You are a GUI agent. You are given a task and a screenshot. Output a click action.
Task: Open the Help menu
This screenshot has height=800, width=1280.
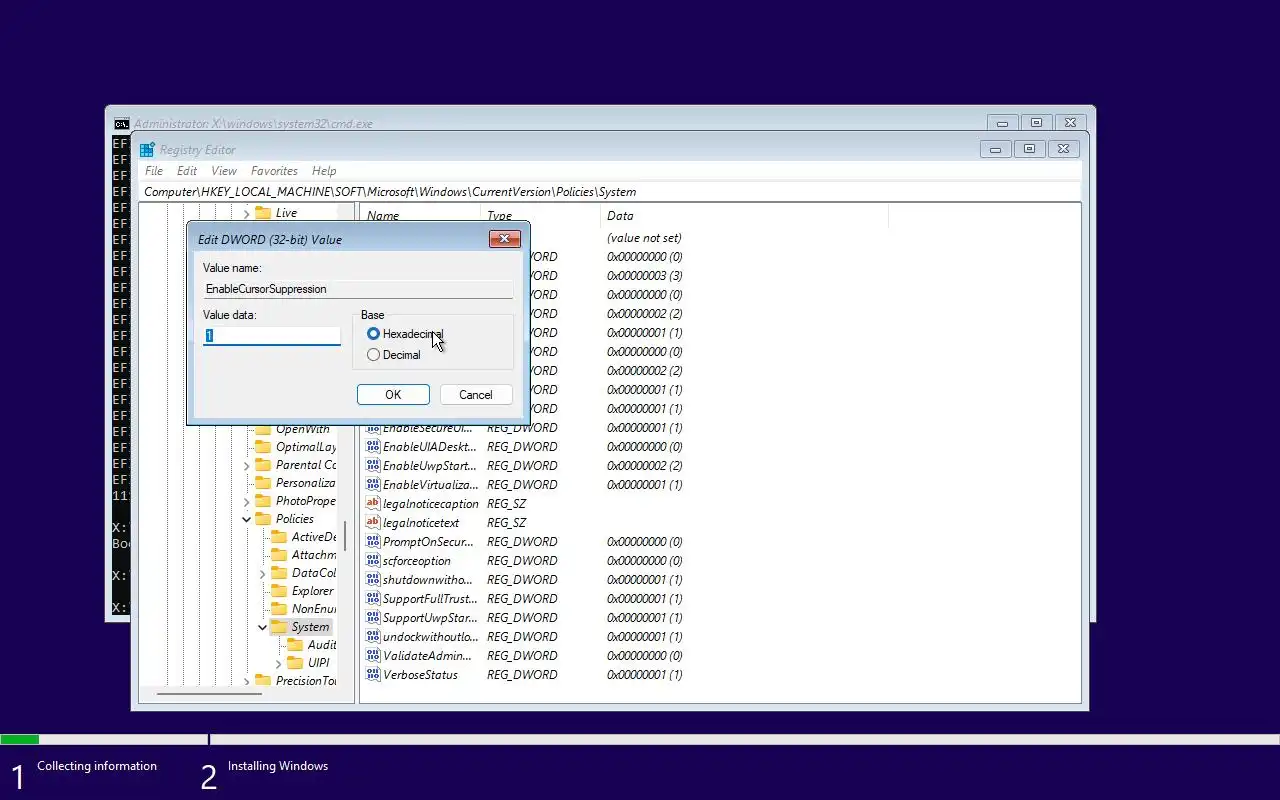(x=324, y=171)
